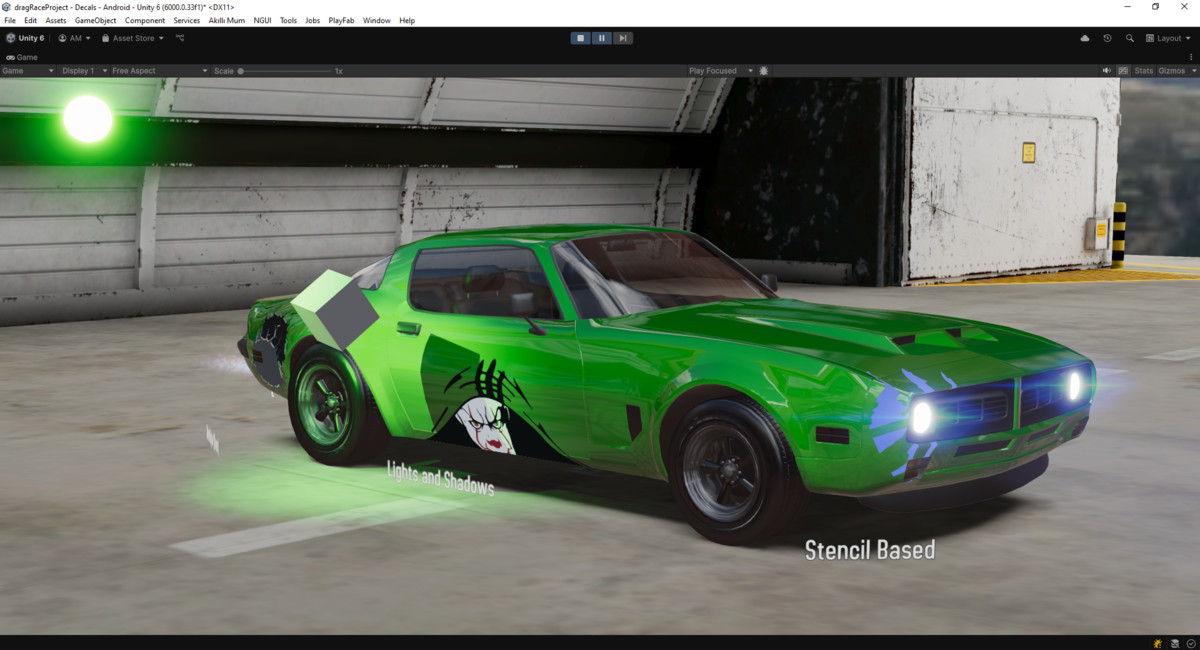Toggle Gizmos in the Game view
The image size is (1200, 650).
(1171, 71)
